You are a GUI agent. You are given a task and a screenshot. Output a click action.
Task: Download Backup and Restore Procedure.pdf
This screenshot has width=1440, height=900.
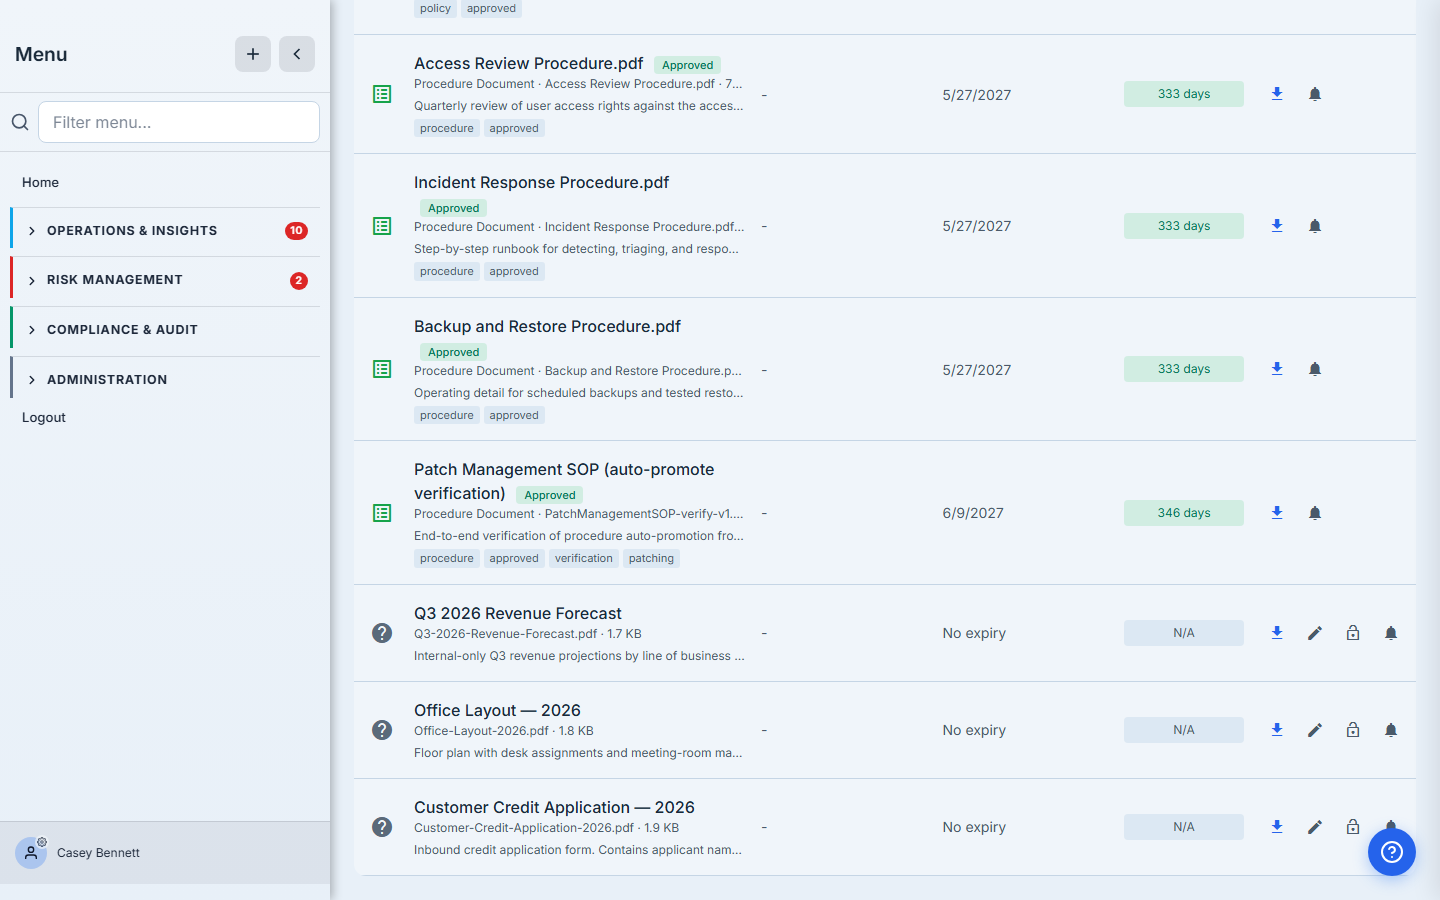[1277, 369]
